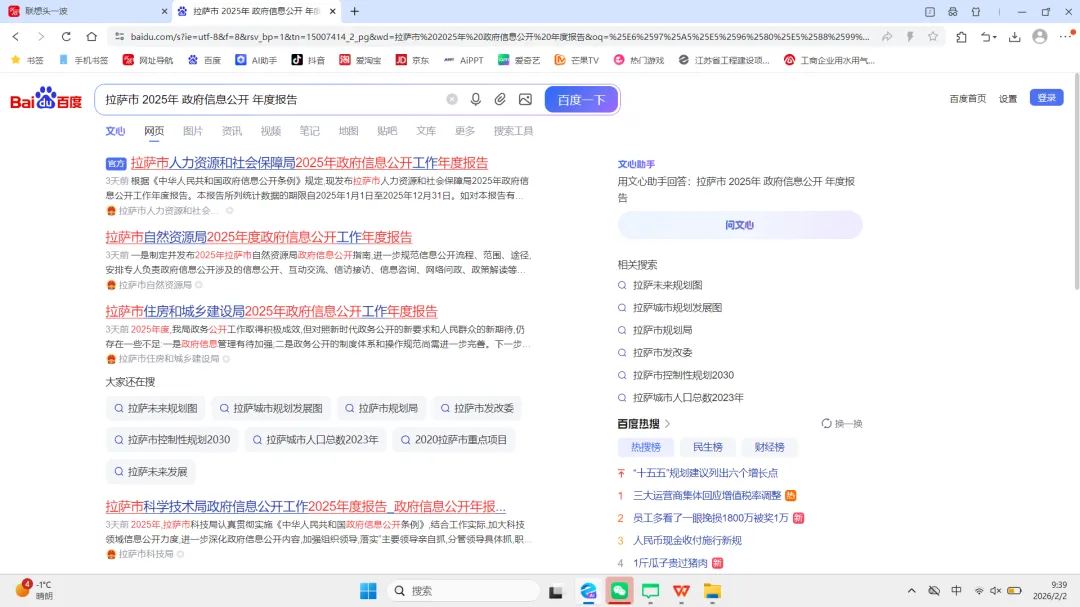The image size is (1080, 607).
Task: Select the 文心 search tab
Action: coord(115,131)
